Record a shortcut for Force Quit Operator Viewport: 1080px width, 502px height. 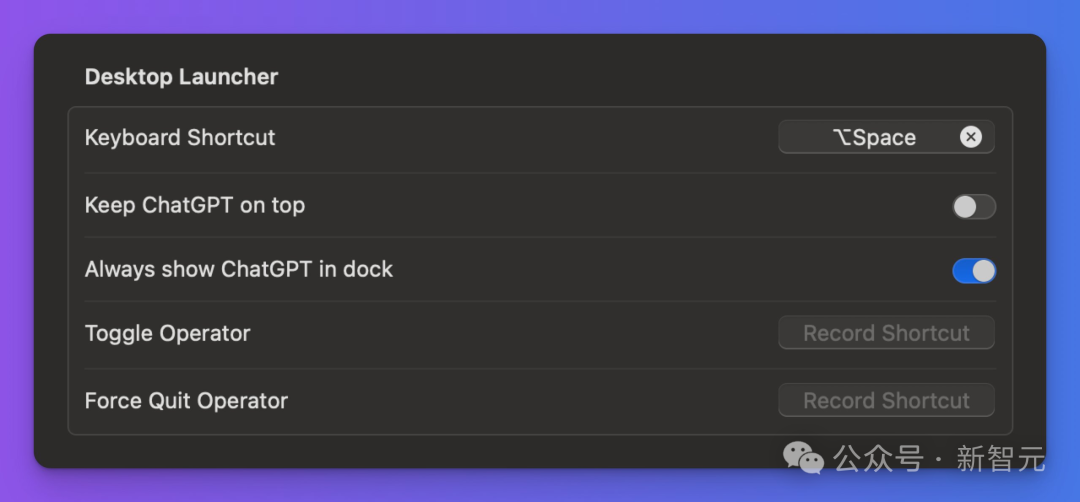[x=886, y=401]
